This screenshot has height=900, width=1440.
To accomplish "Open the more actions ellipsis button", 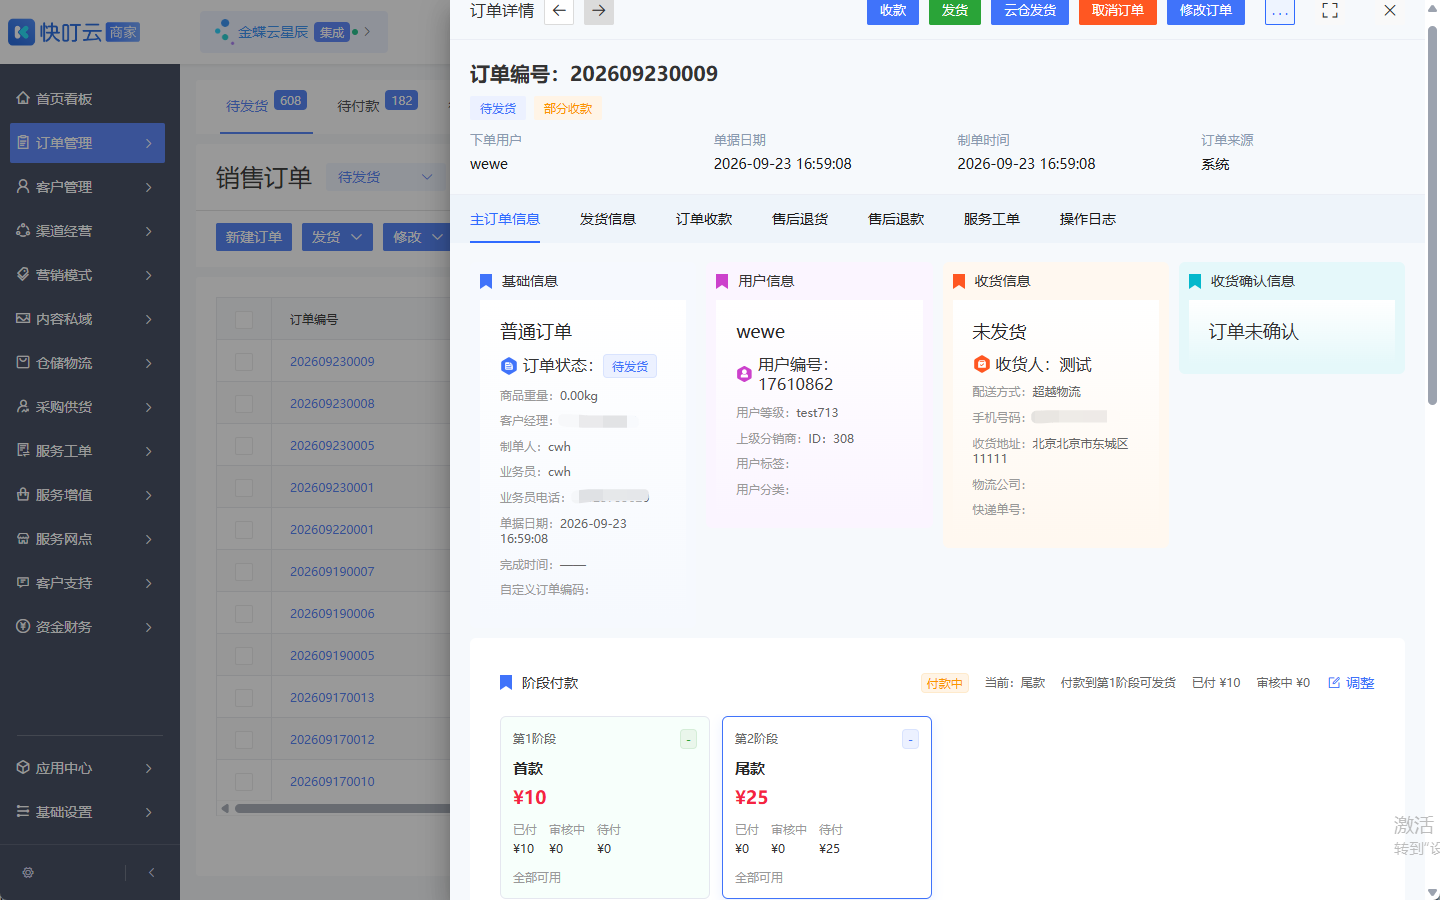I will click(x=1280, y=11).
